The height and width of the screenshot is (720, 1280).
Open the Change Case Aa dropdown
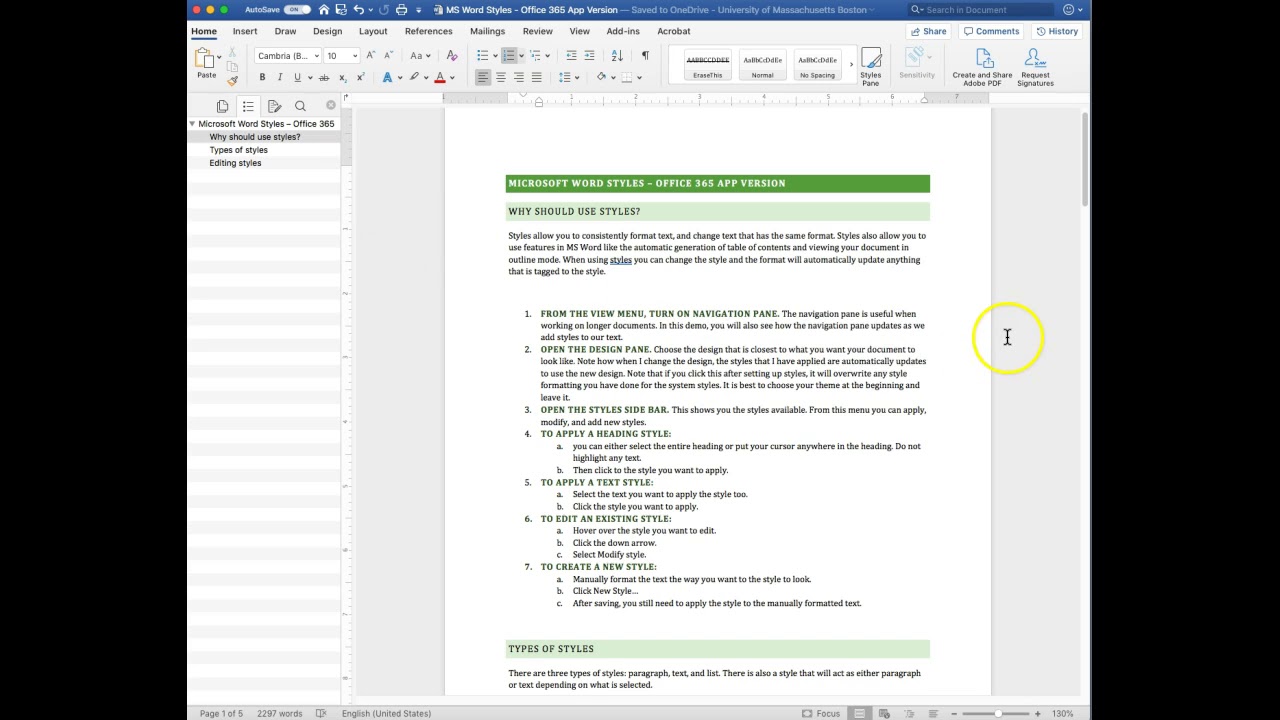(421, 56)
